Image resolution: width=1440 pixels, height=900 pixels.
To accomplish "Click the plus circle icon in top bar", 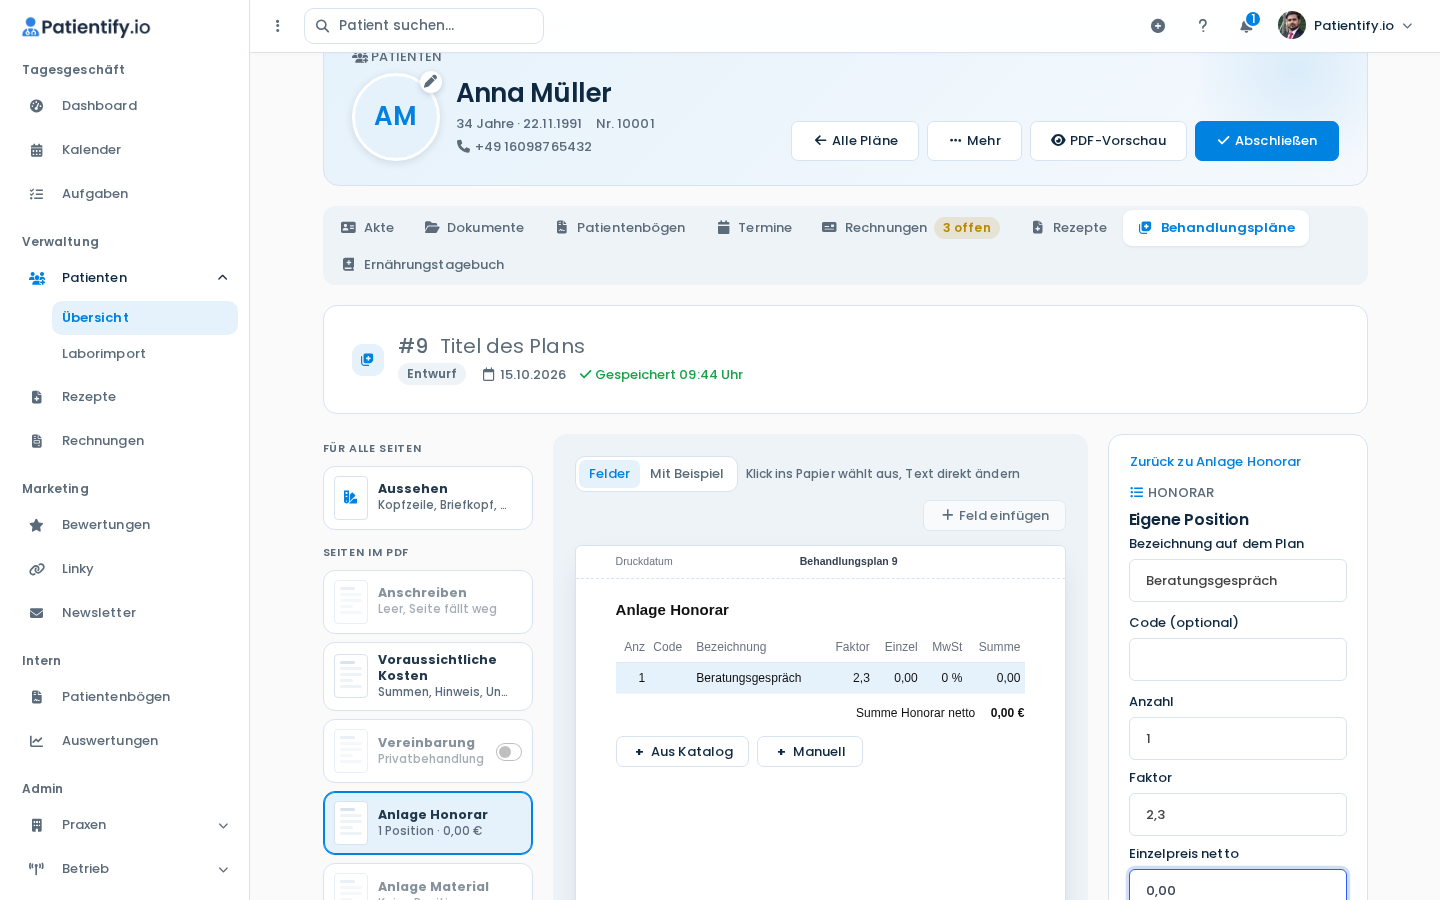I will (1158, 26).
